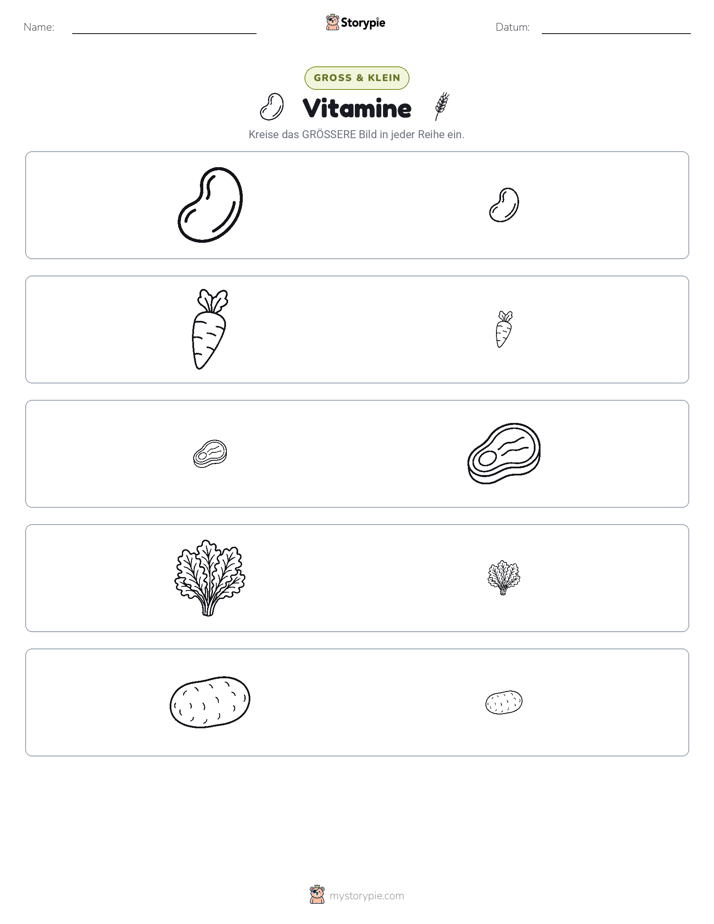Pick the small leafy greens image
The image size is (714, 924).
[504, 578]
